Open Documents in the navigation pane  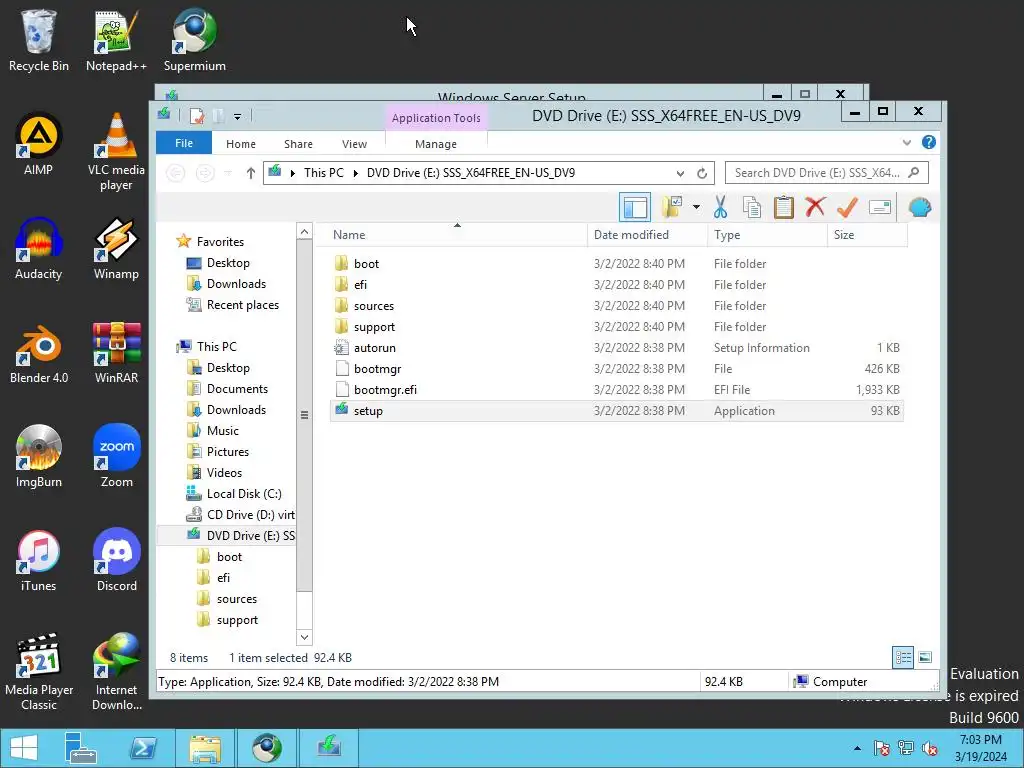[237, 389]
